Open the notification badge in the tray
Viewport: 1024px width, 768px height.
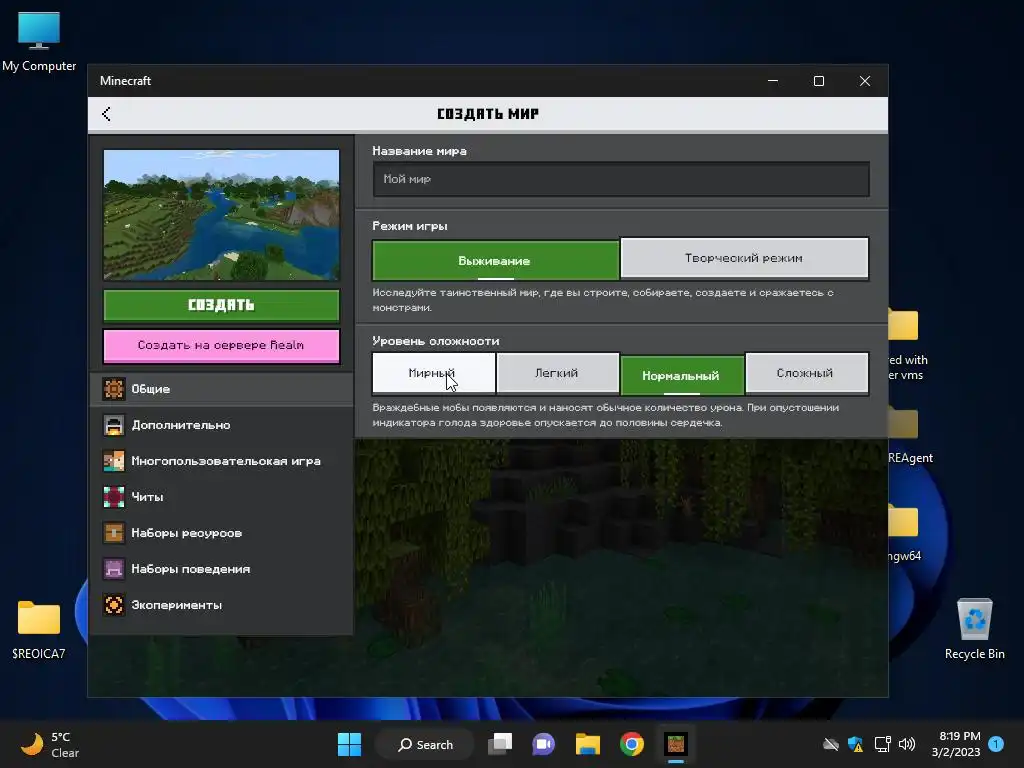click(x=996, y=744)
